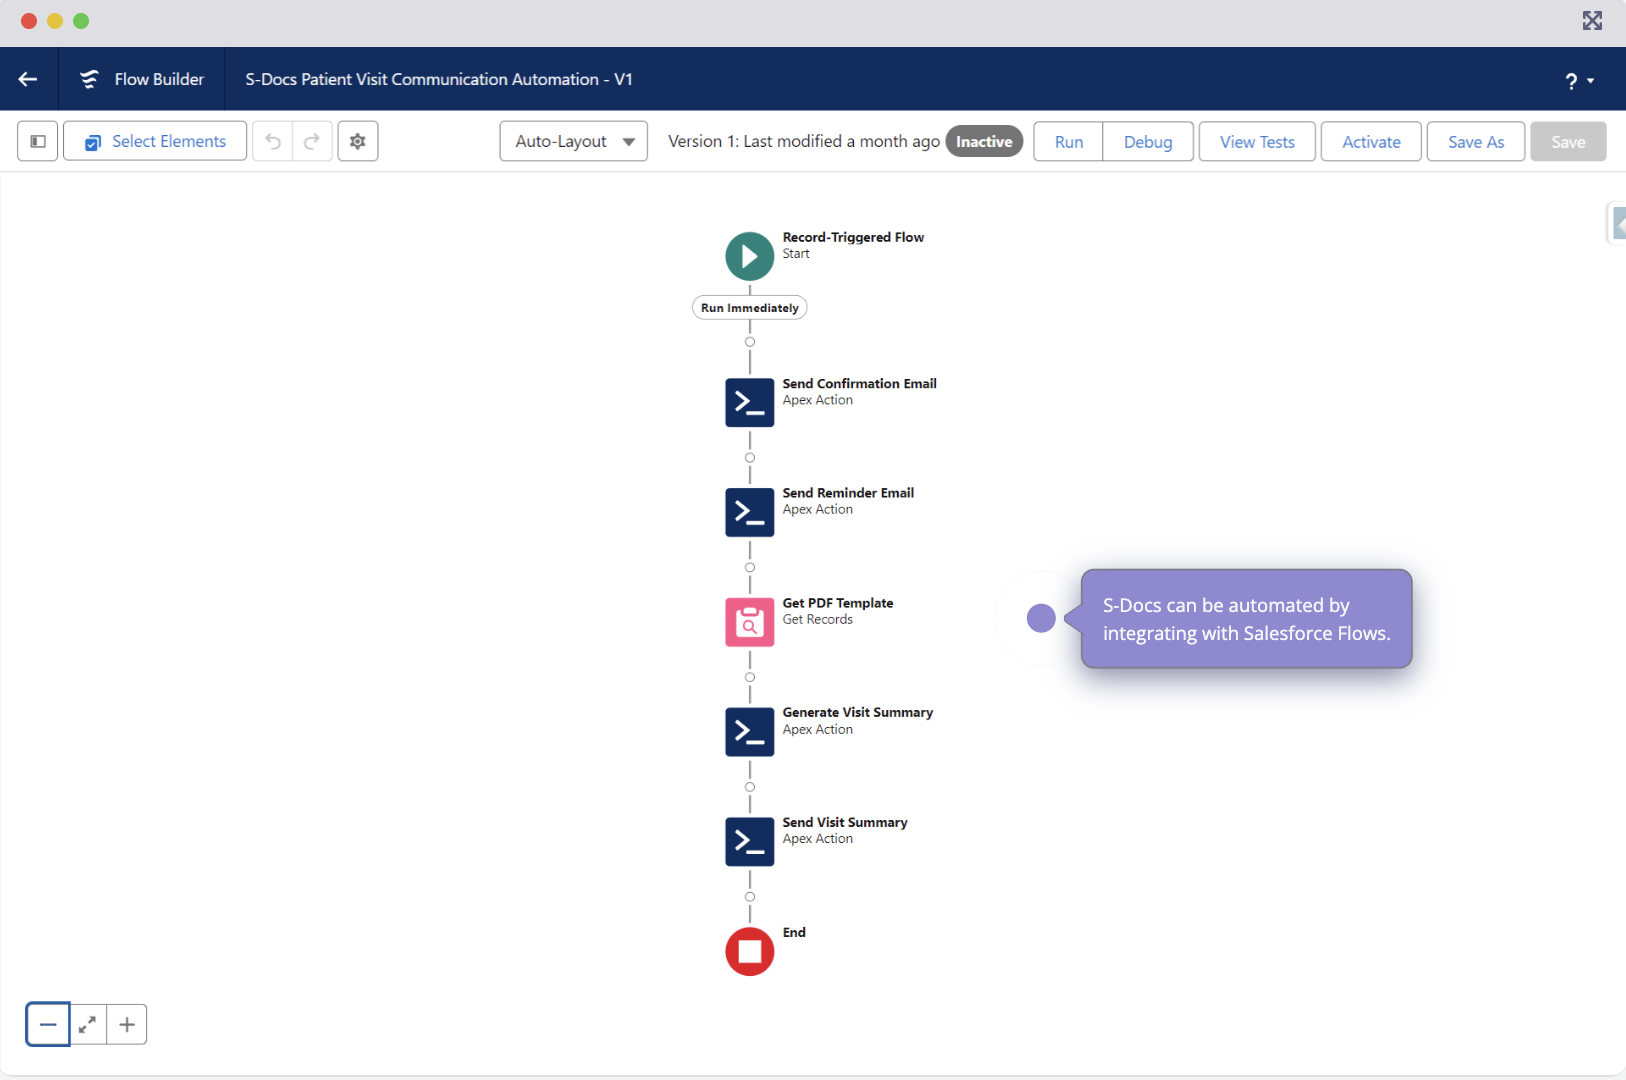
Task: Click Select Elements button
Action: [x=155, y=141]
